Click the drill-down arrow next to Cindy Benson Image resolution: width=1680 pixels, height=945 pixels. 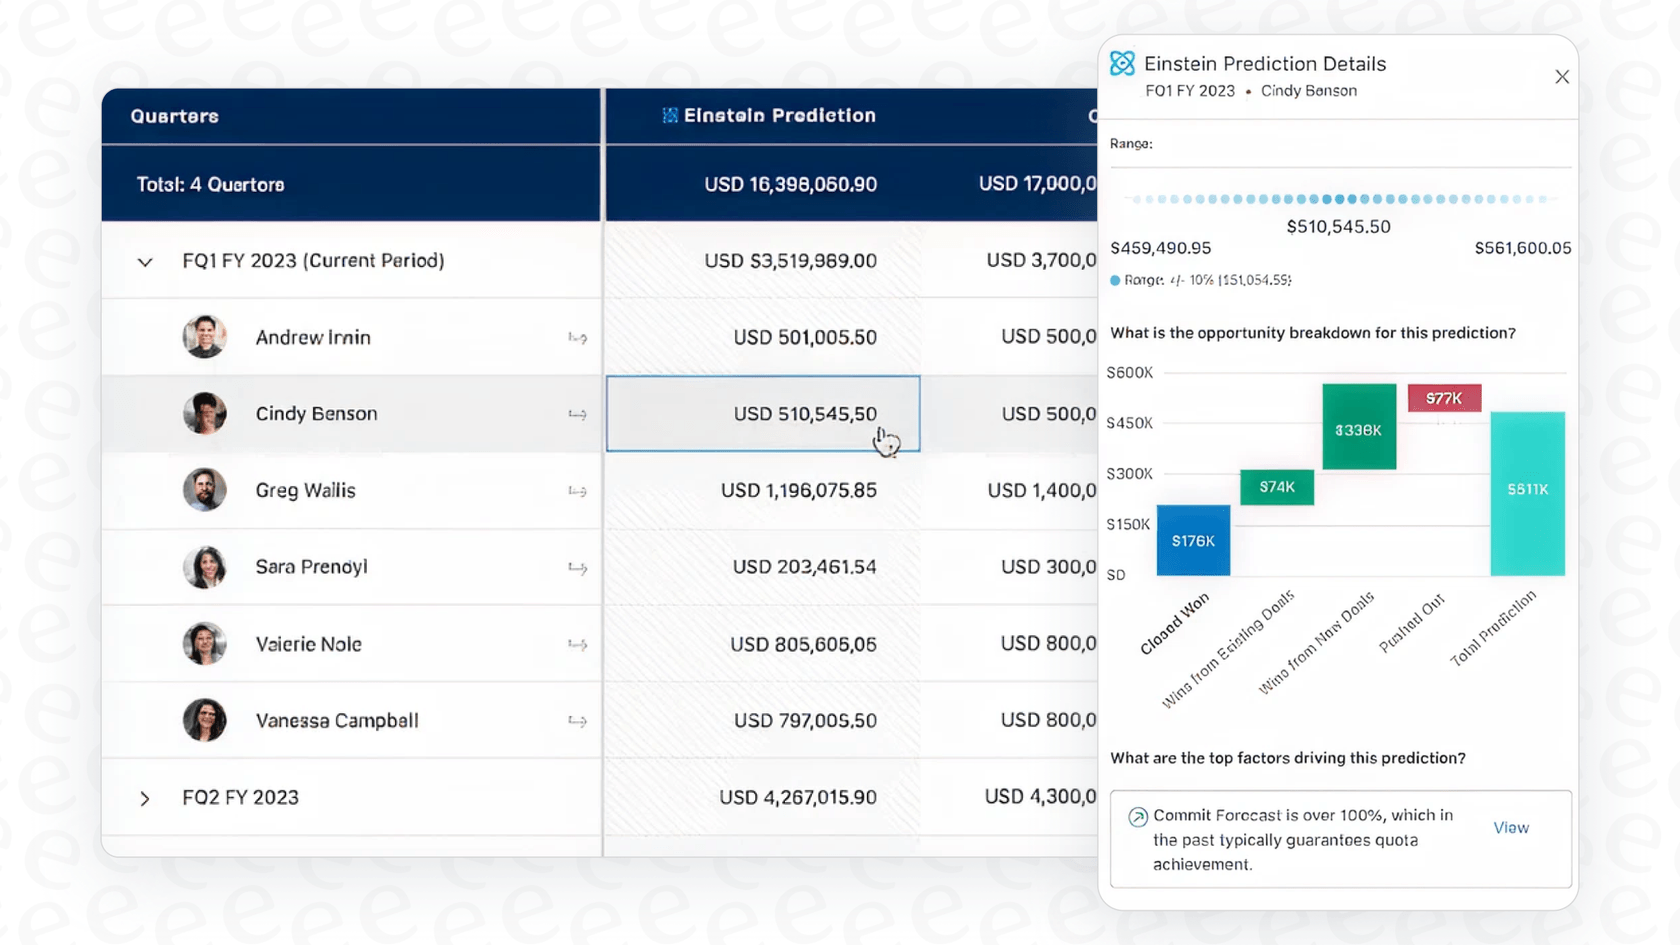coord(578,414)
